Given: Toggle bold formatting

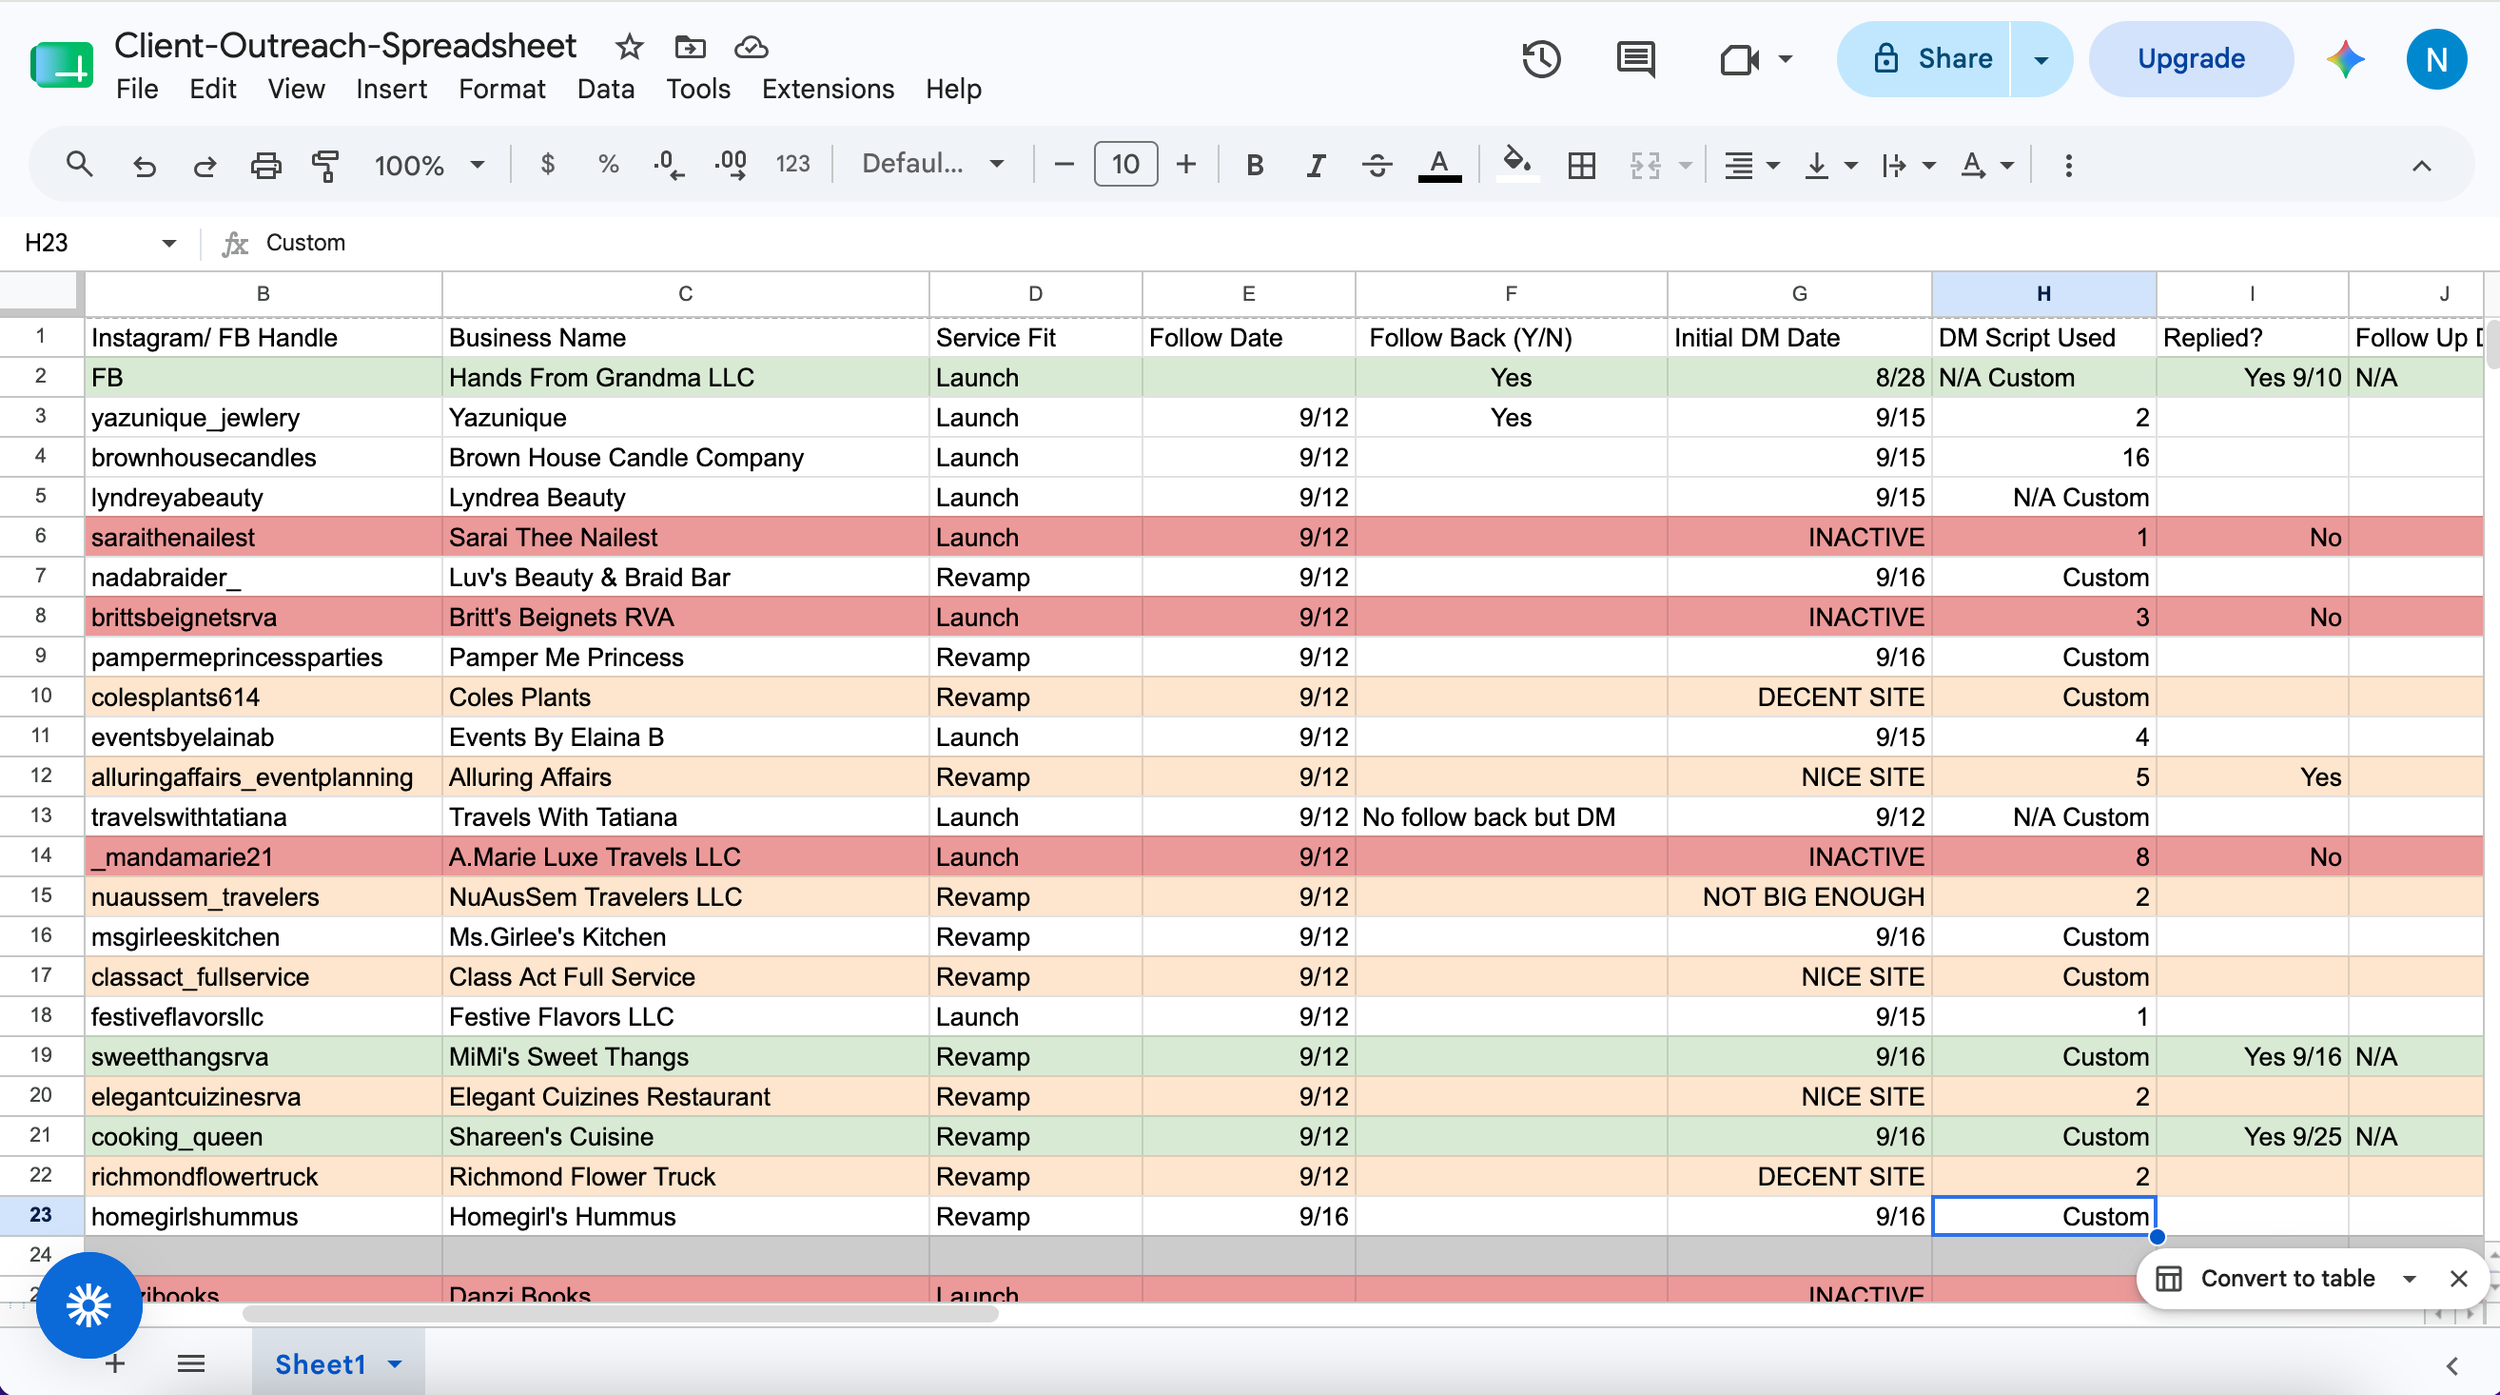Looking at the screenshot, I should click(x=1254, y=165).
